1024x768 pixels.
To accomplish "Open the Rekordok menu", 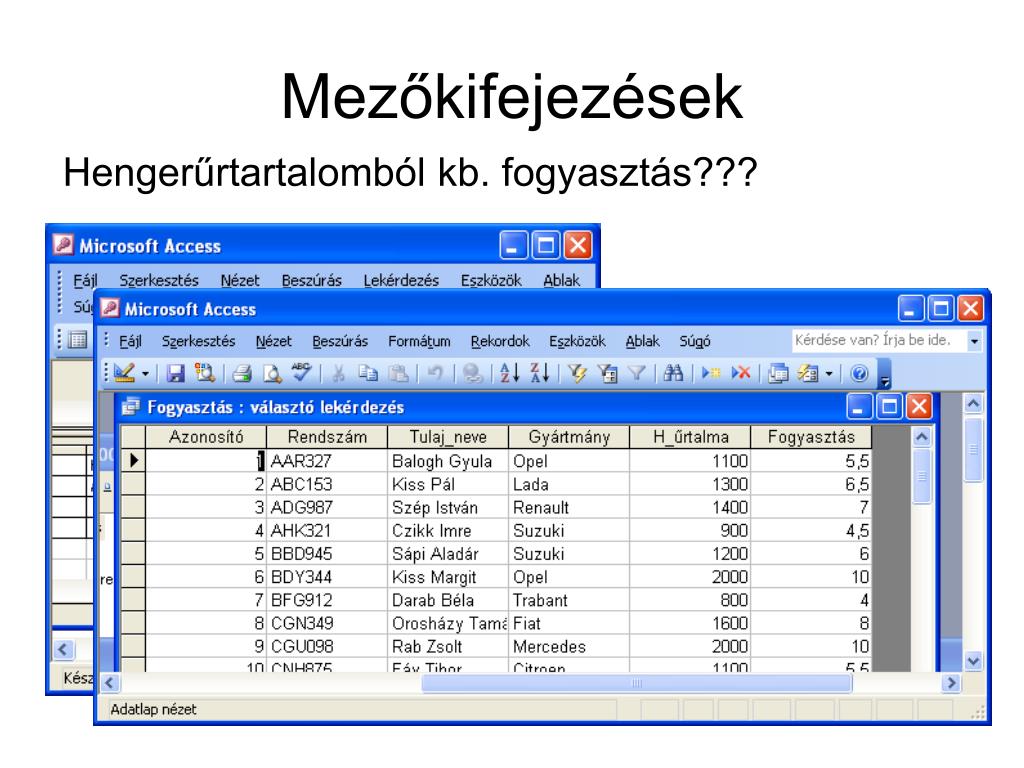I will (500, 341).
